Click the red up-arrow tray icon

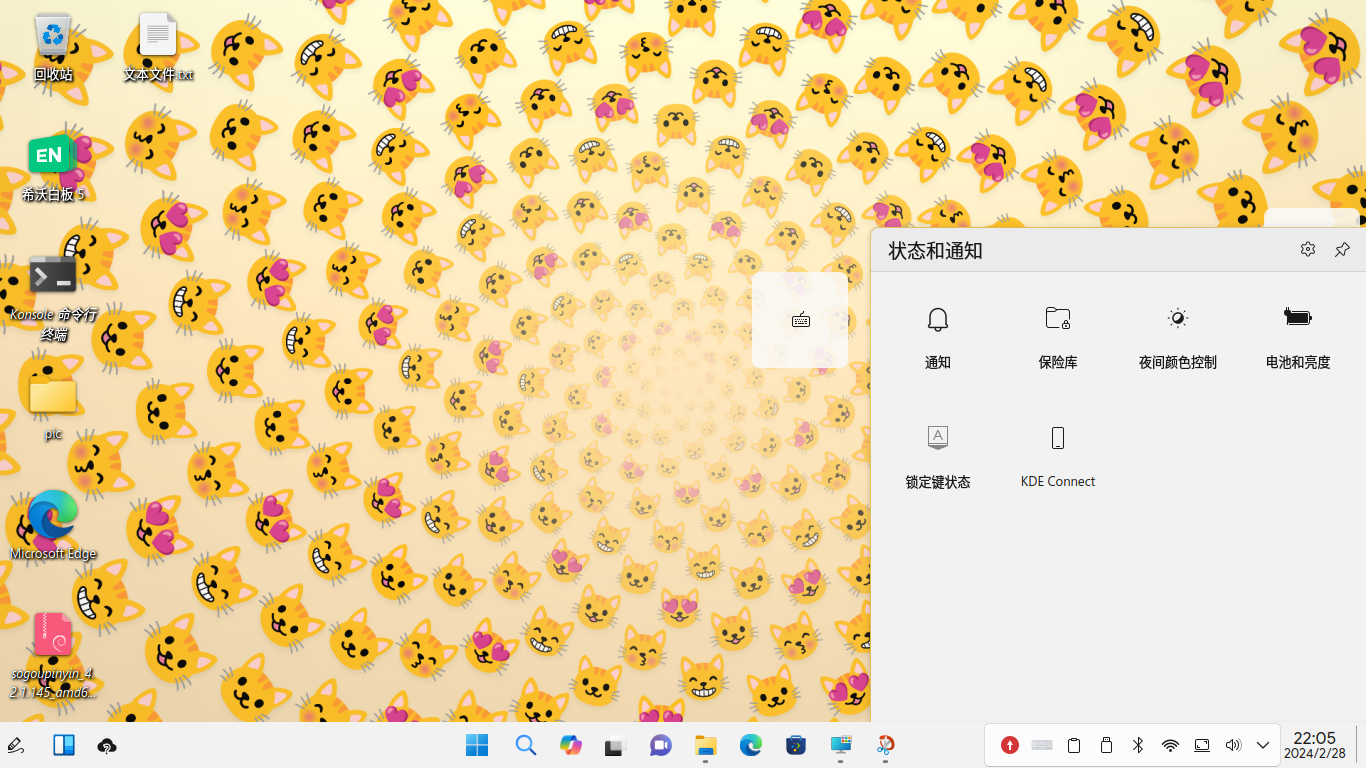(1010, 745)
